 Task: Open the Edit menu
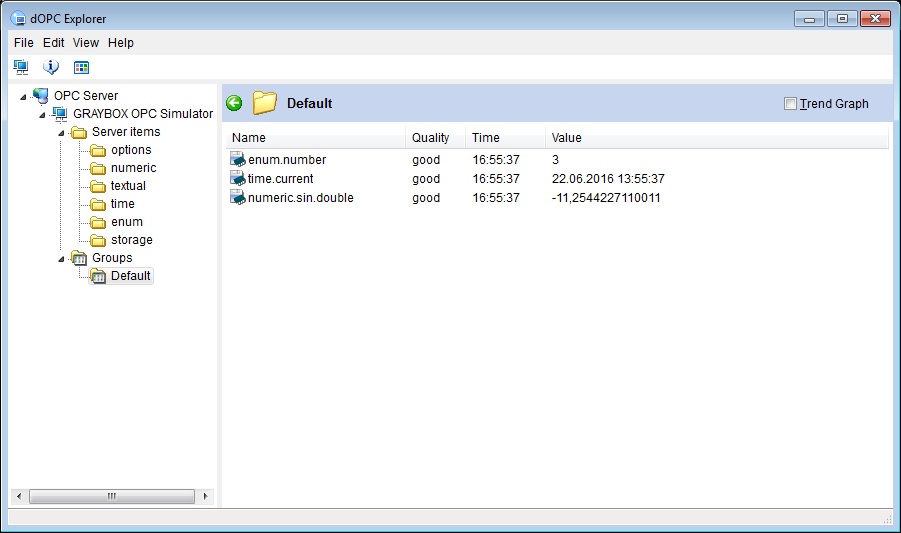53,43
